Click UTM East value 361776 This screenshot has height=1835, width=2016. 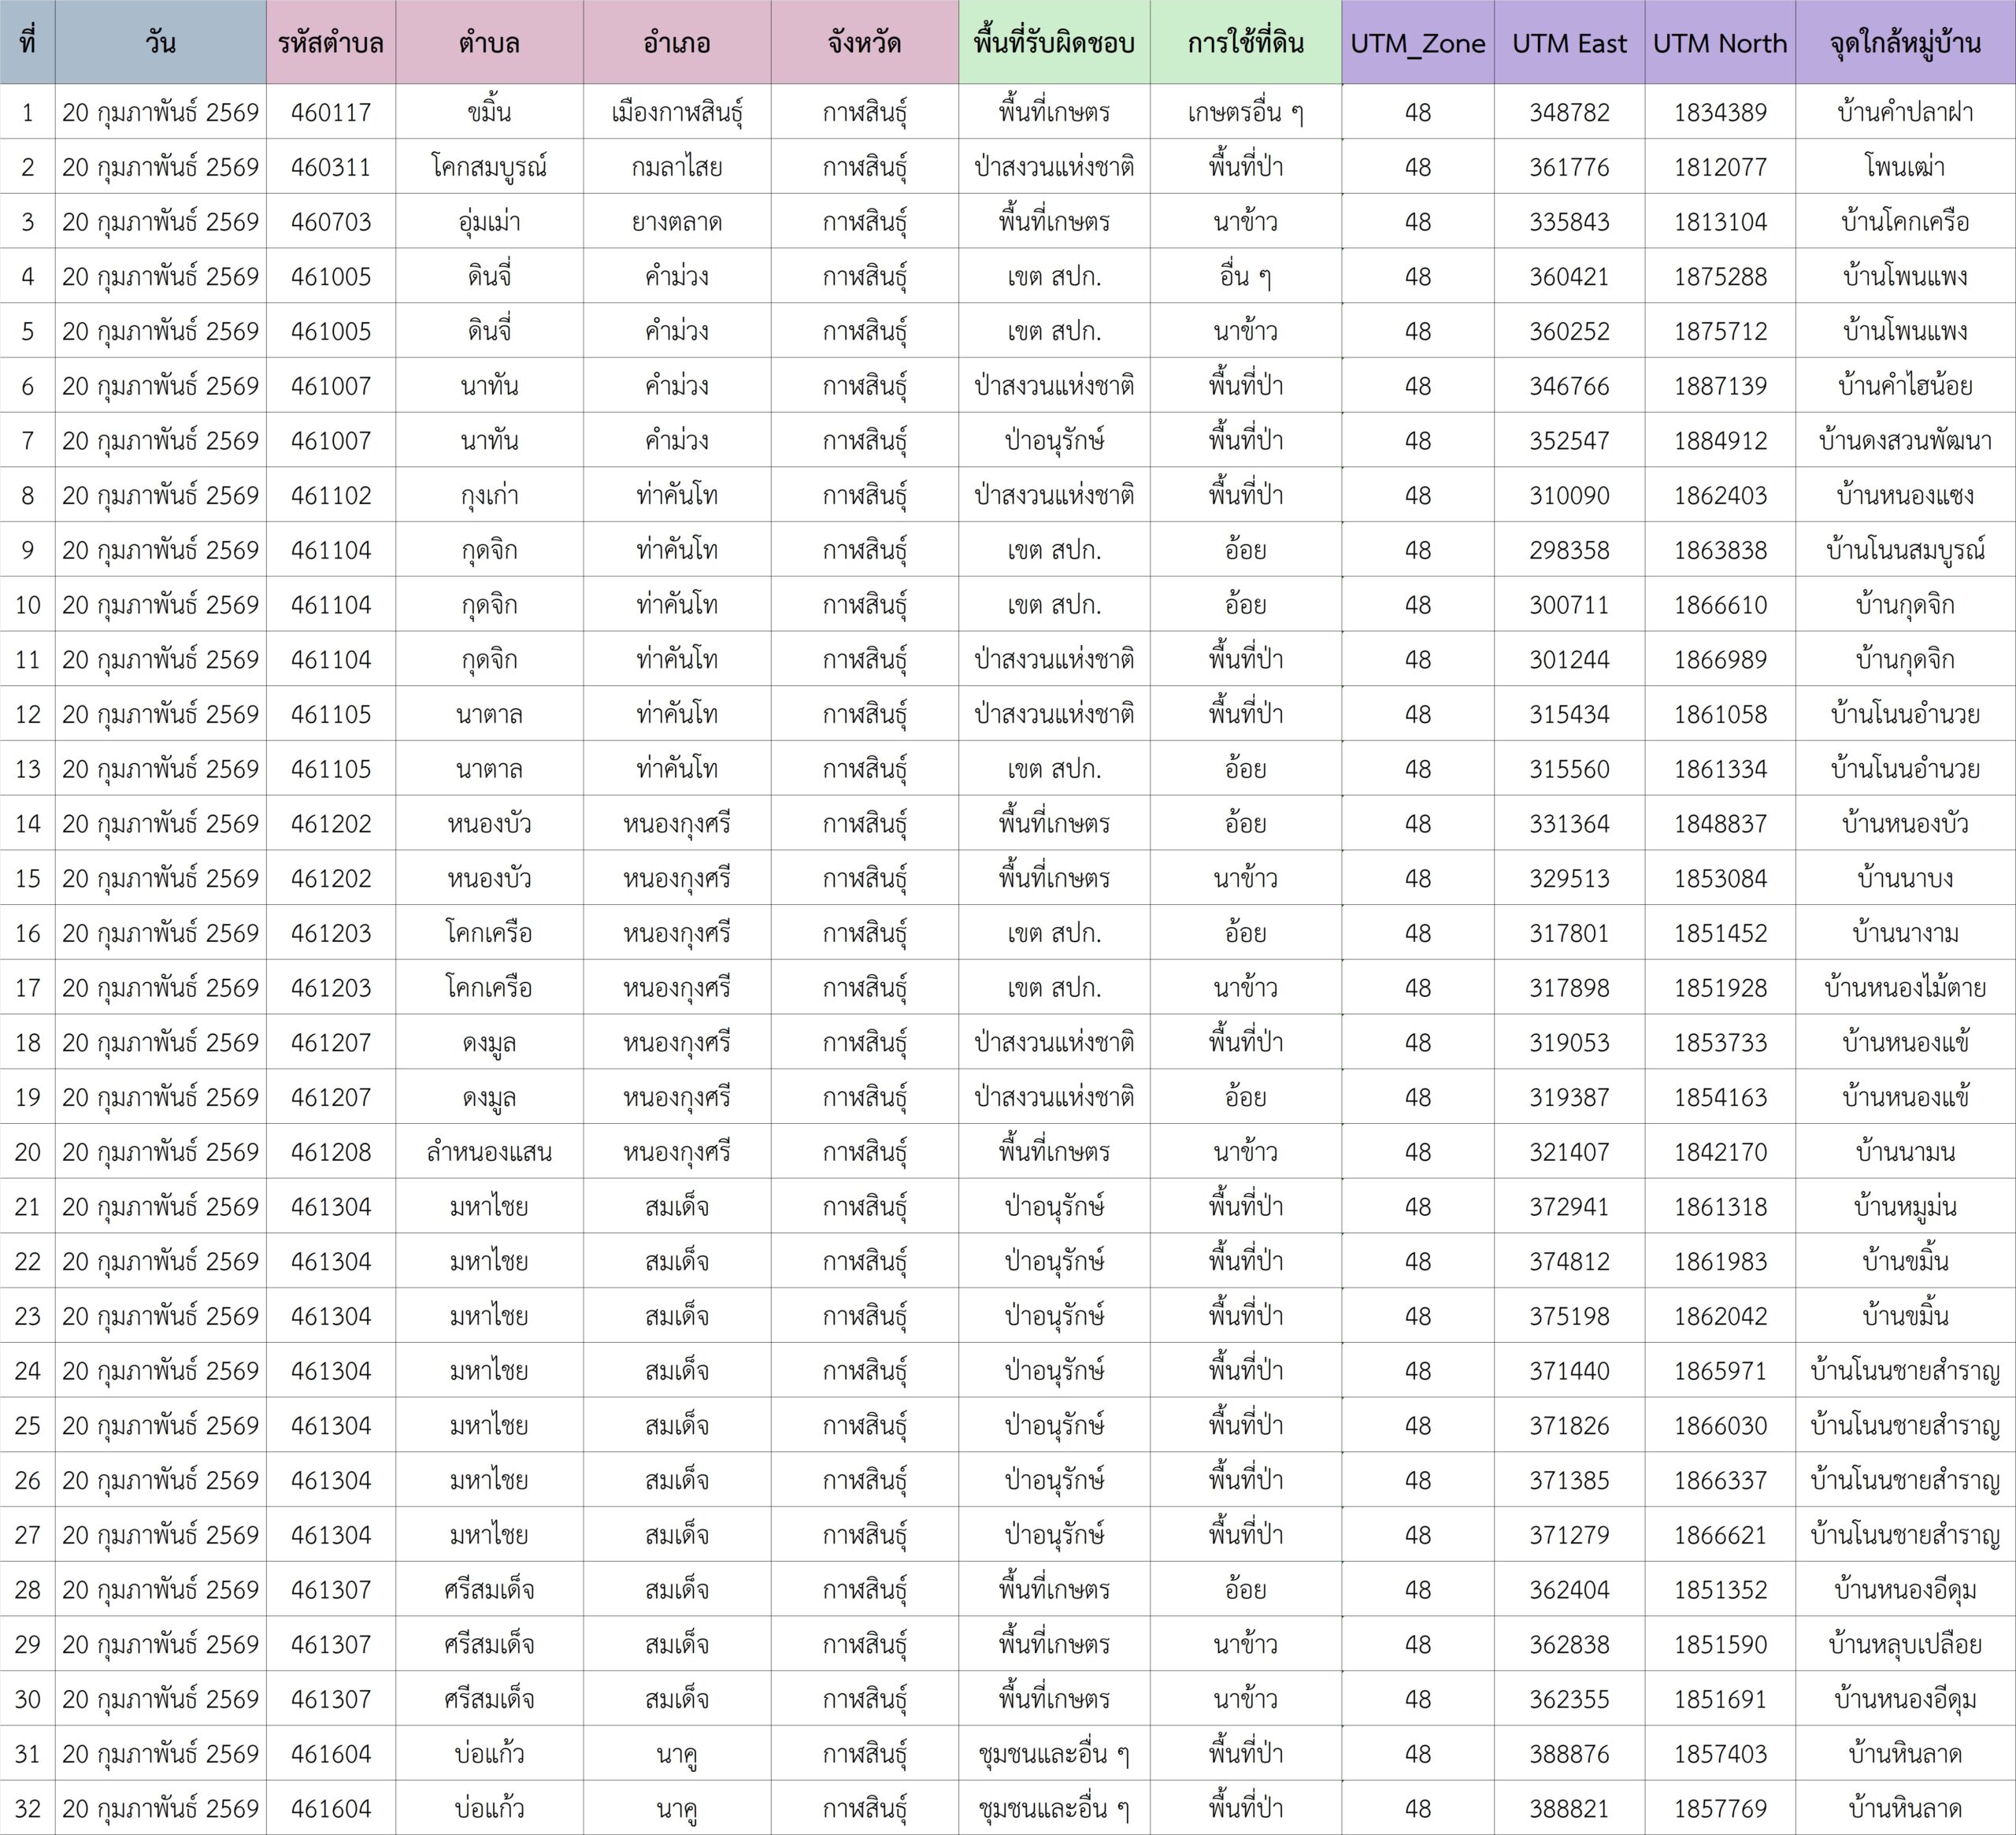coord(1569,167)
